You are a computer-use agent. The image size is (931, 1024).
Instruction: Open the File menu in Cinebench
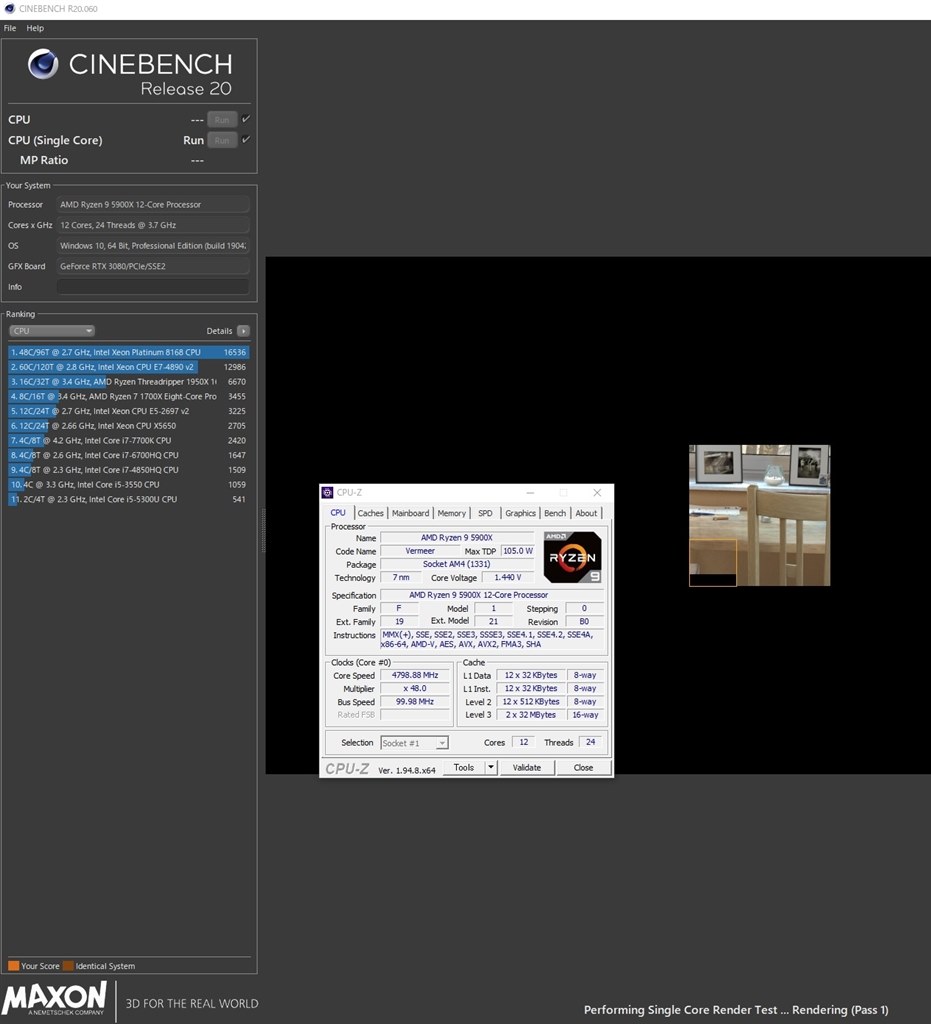10,28
